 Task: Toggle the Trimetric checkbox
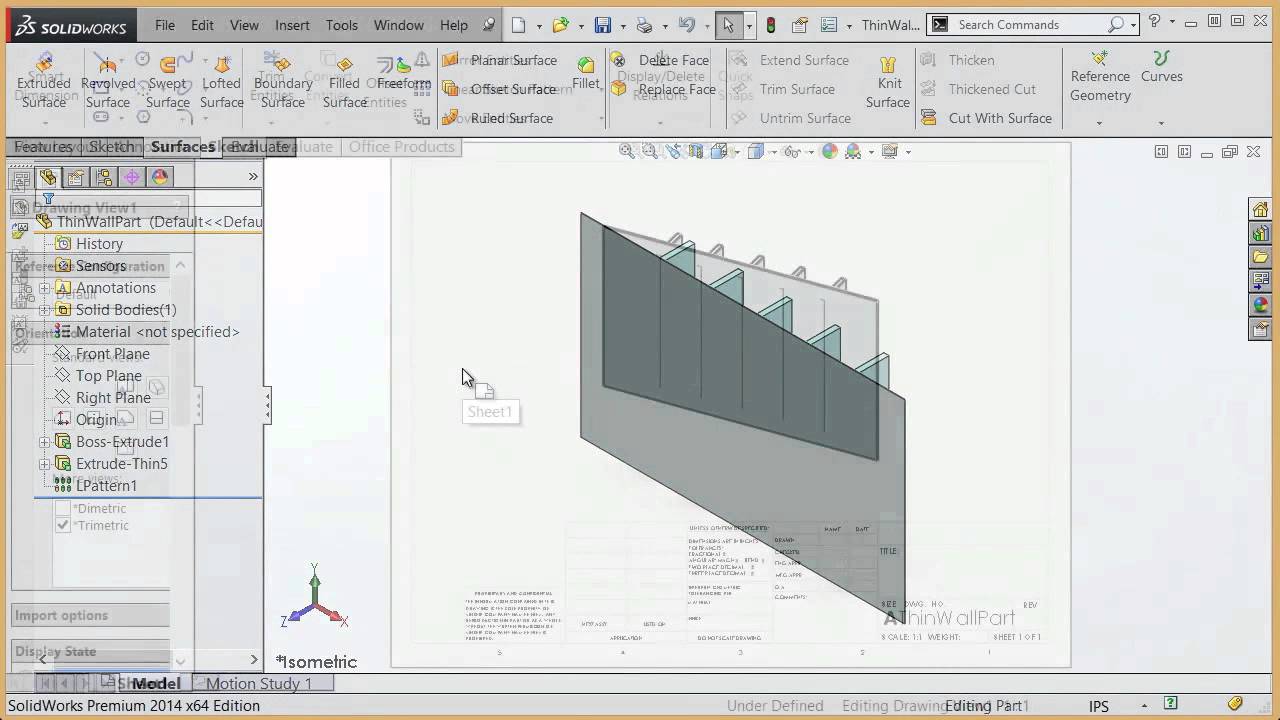click(63, 525)
